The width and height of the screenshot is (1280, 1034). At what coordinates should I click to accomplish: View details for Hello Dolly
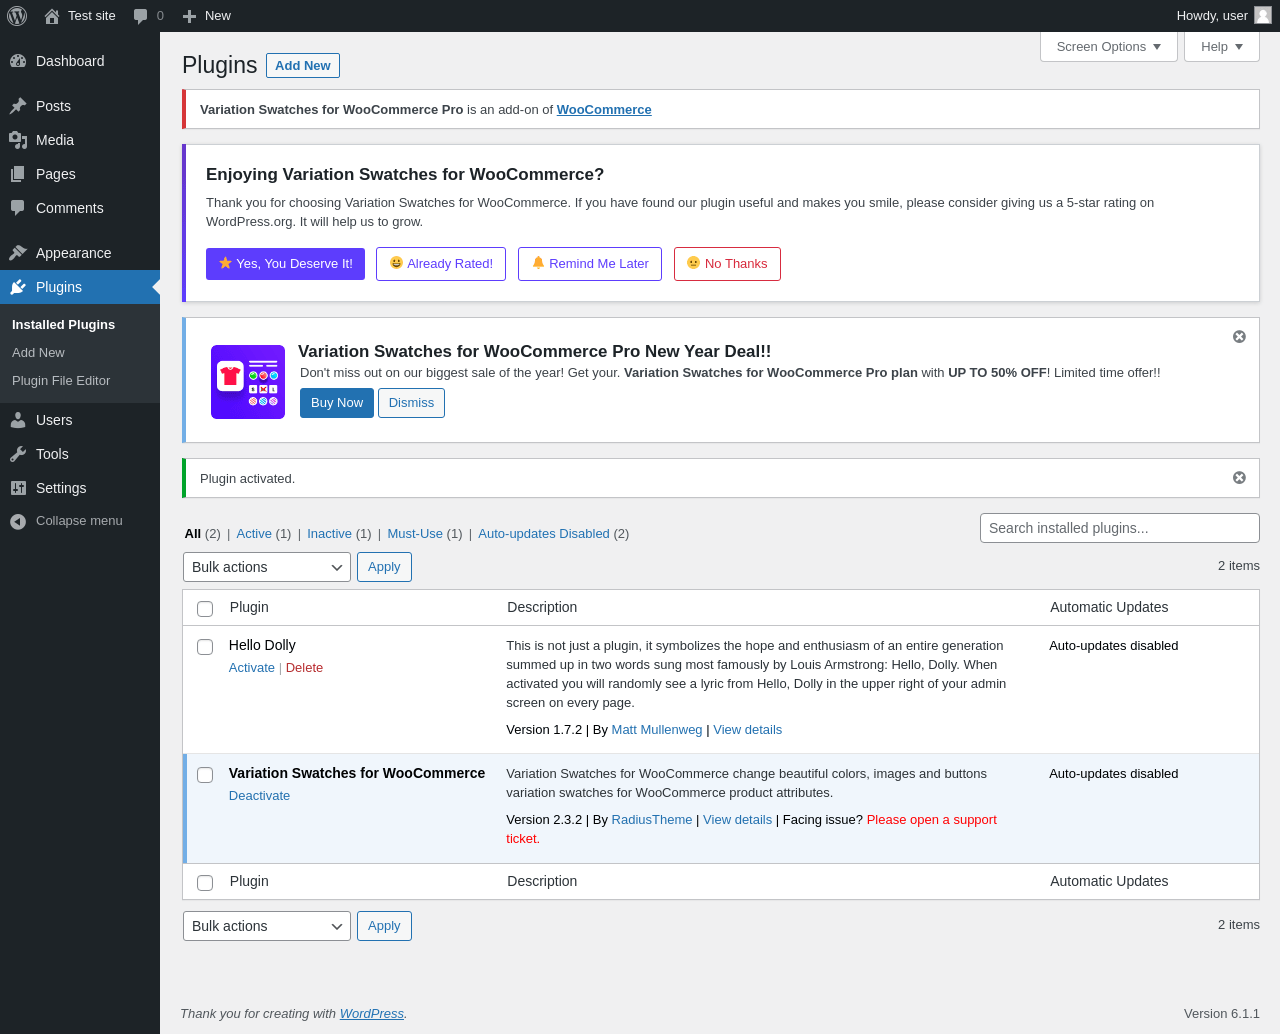click(x=747, y=730)
